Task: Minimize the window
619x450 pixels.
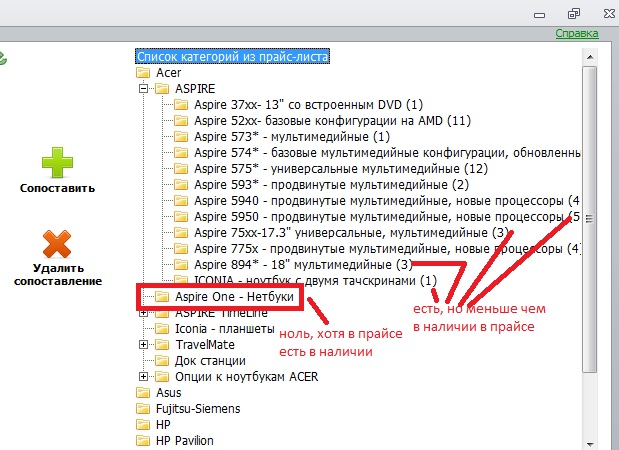Action: pos(539,15)
